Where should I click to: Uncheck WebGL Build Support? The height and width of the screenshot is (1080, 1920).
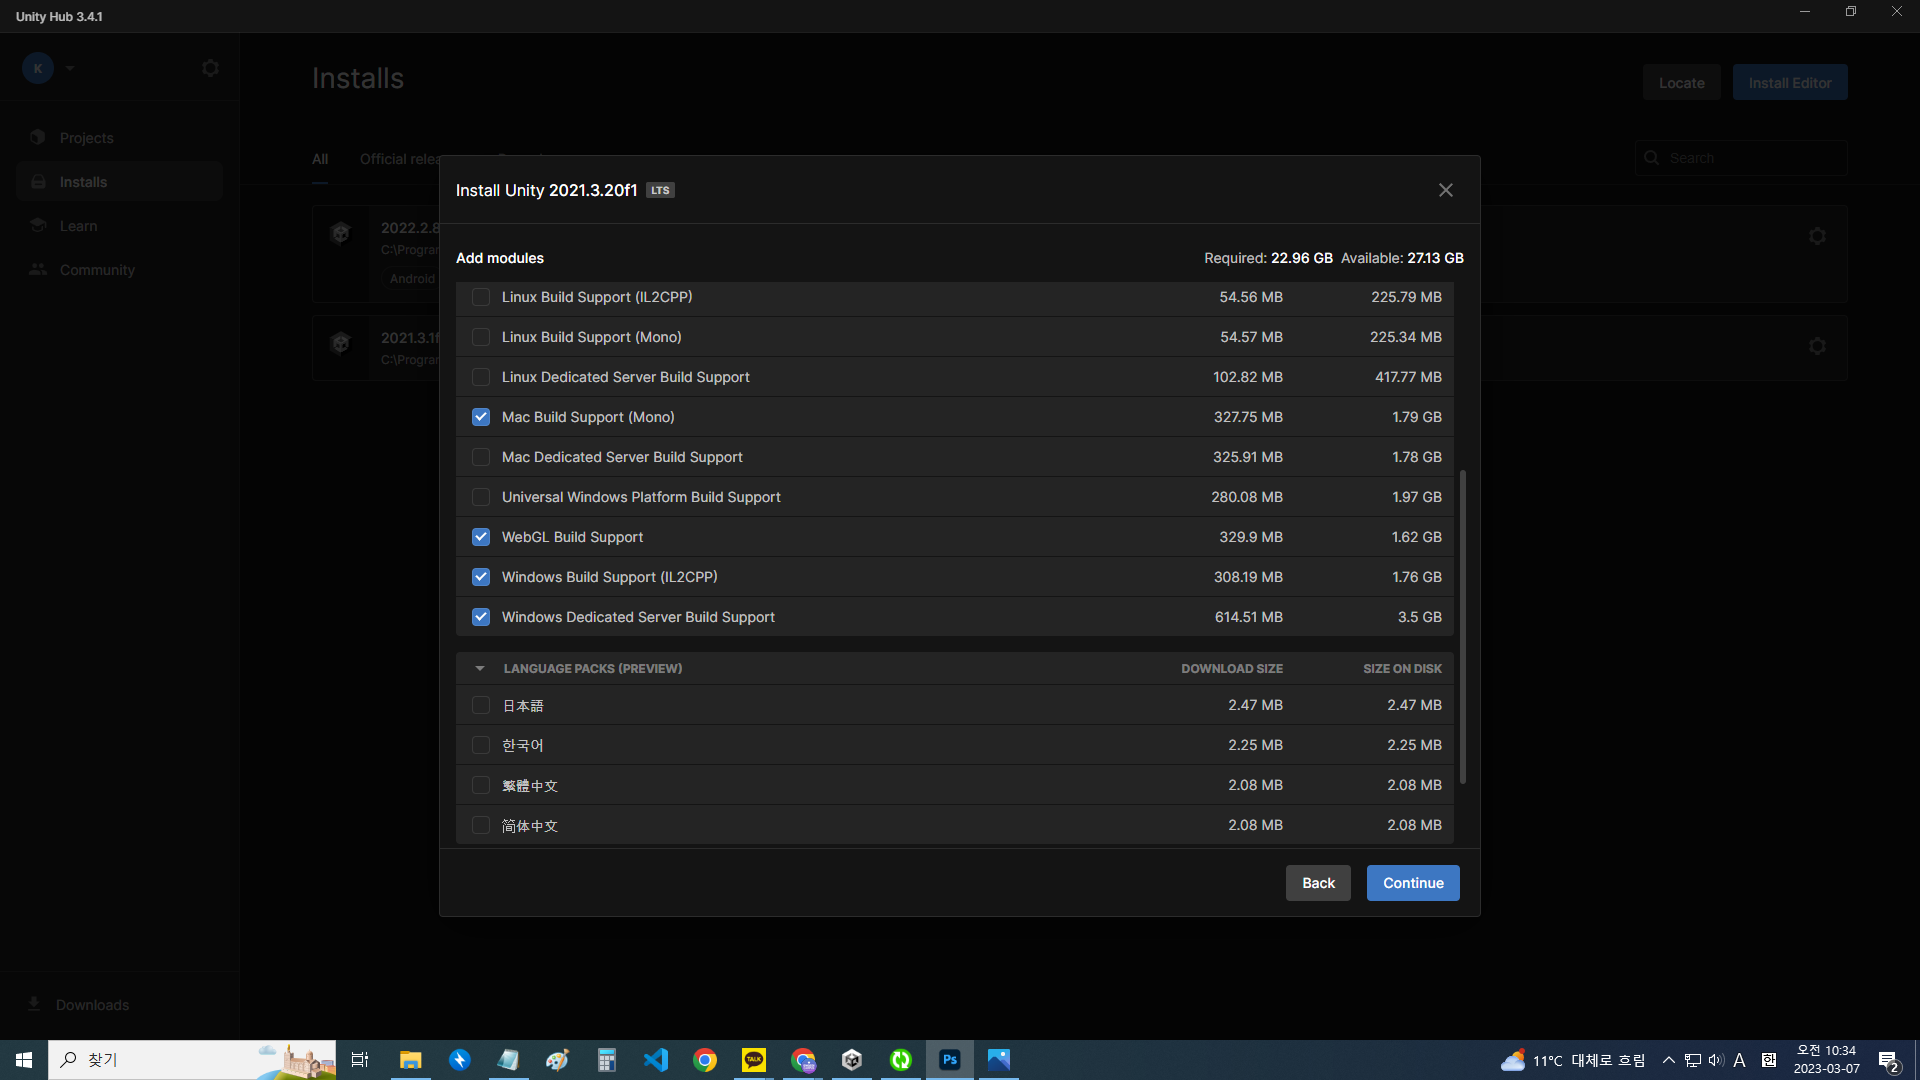click(x=481, y=537)
